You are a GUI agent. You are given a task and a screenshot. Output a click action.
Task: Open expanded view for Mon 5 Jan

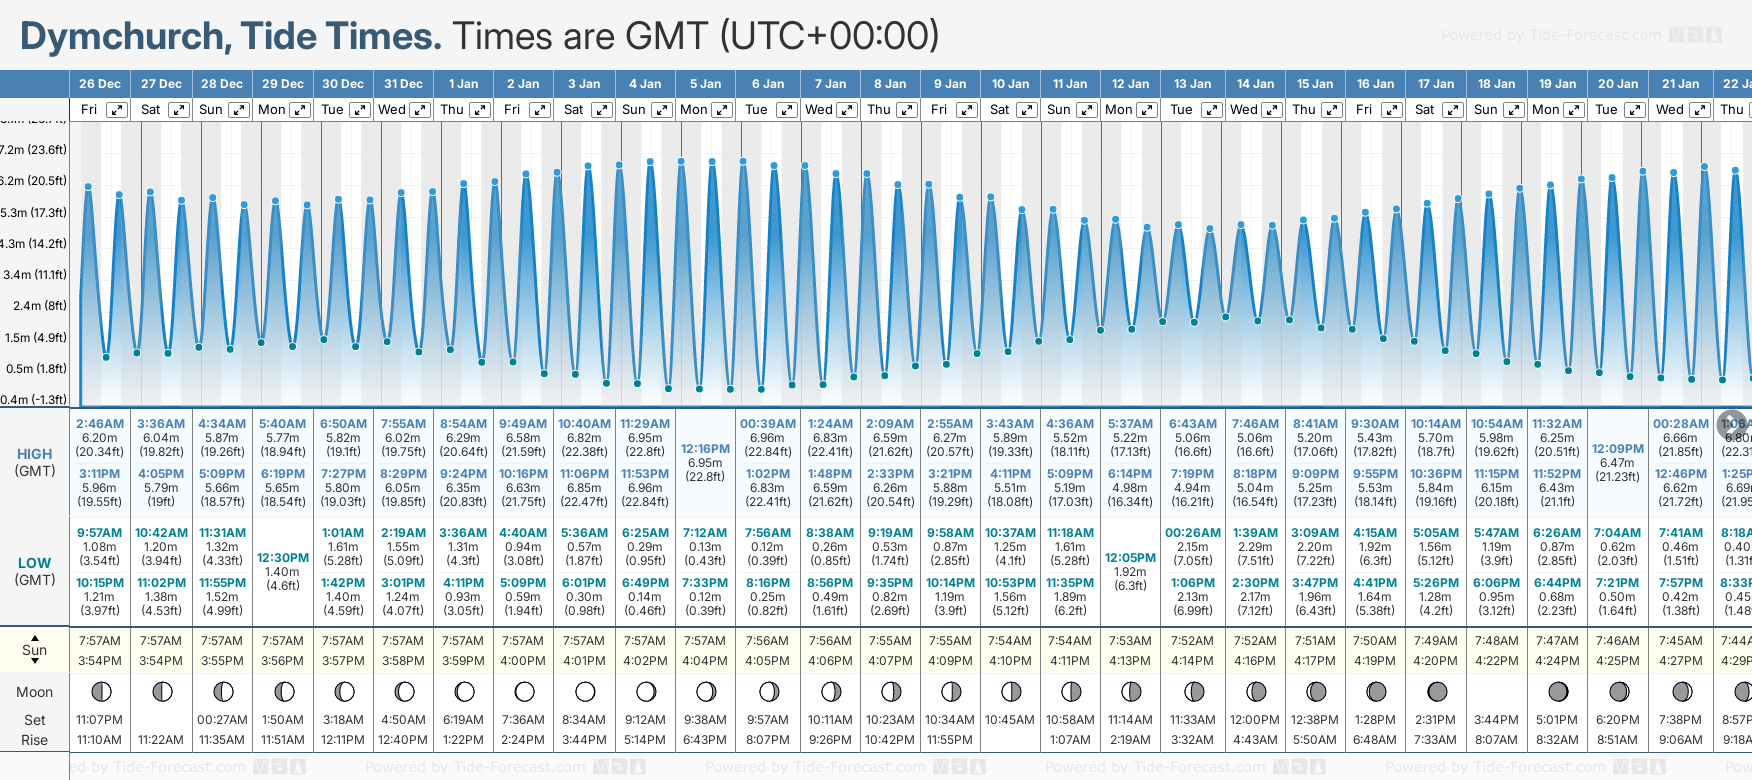[721, 110]
